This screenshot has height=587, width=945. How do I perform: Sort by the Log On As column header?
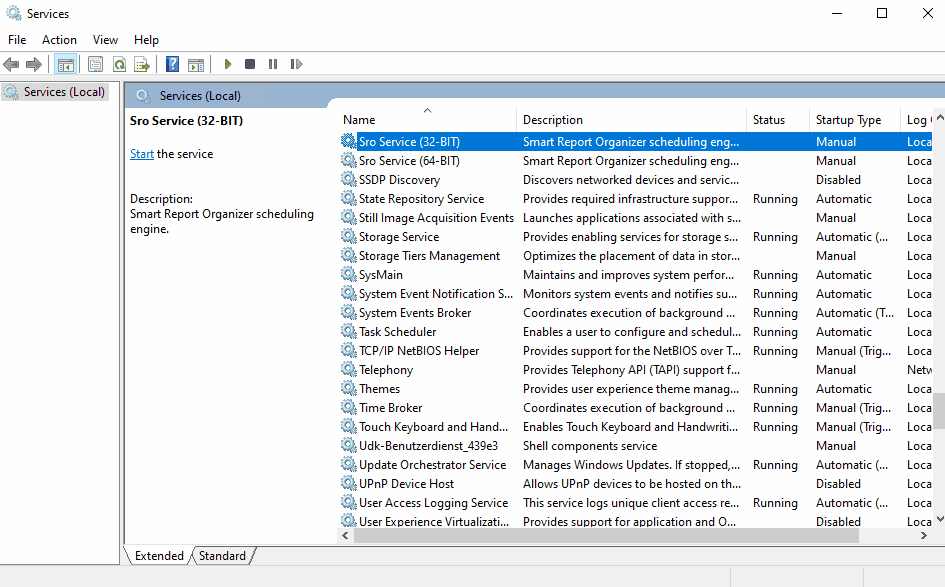(917, 119)
